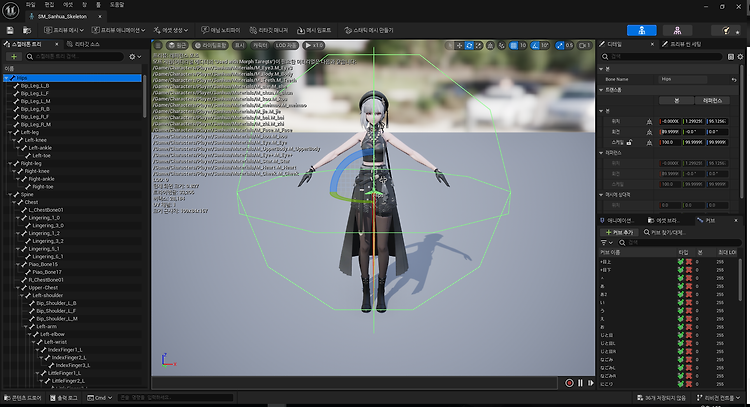
Task: Select the viewport Select (cursor) tool
Action: [450, 45]
